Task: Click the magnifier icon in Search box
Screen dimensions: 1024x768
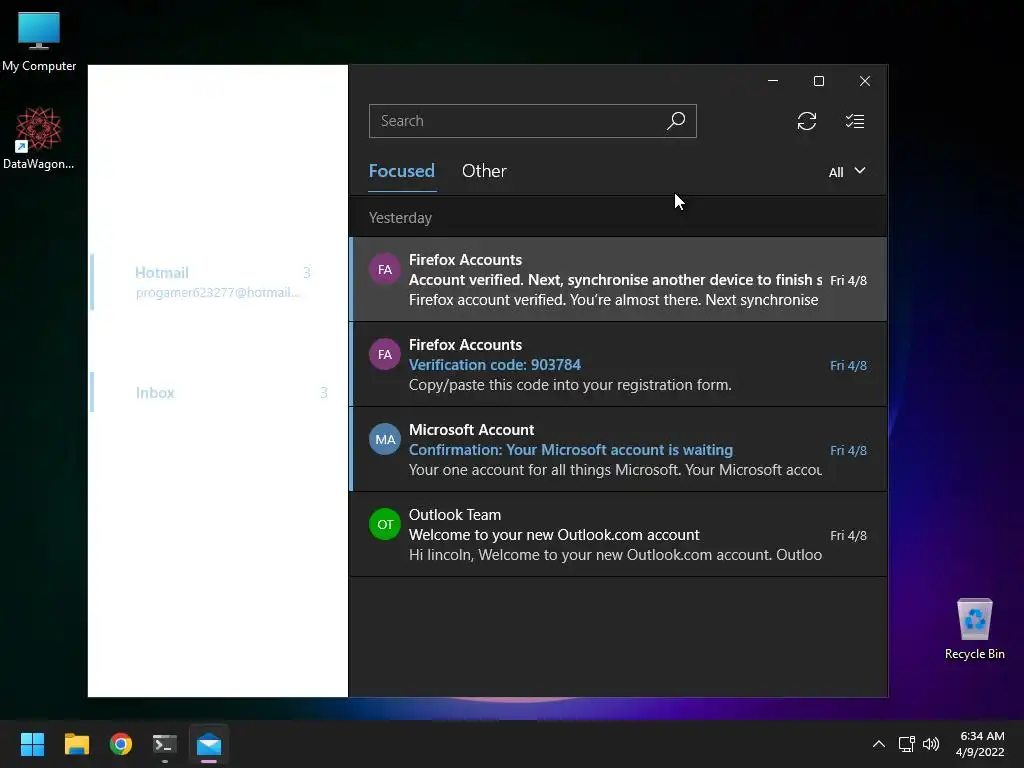Action: pos(676,121)
